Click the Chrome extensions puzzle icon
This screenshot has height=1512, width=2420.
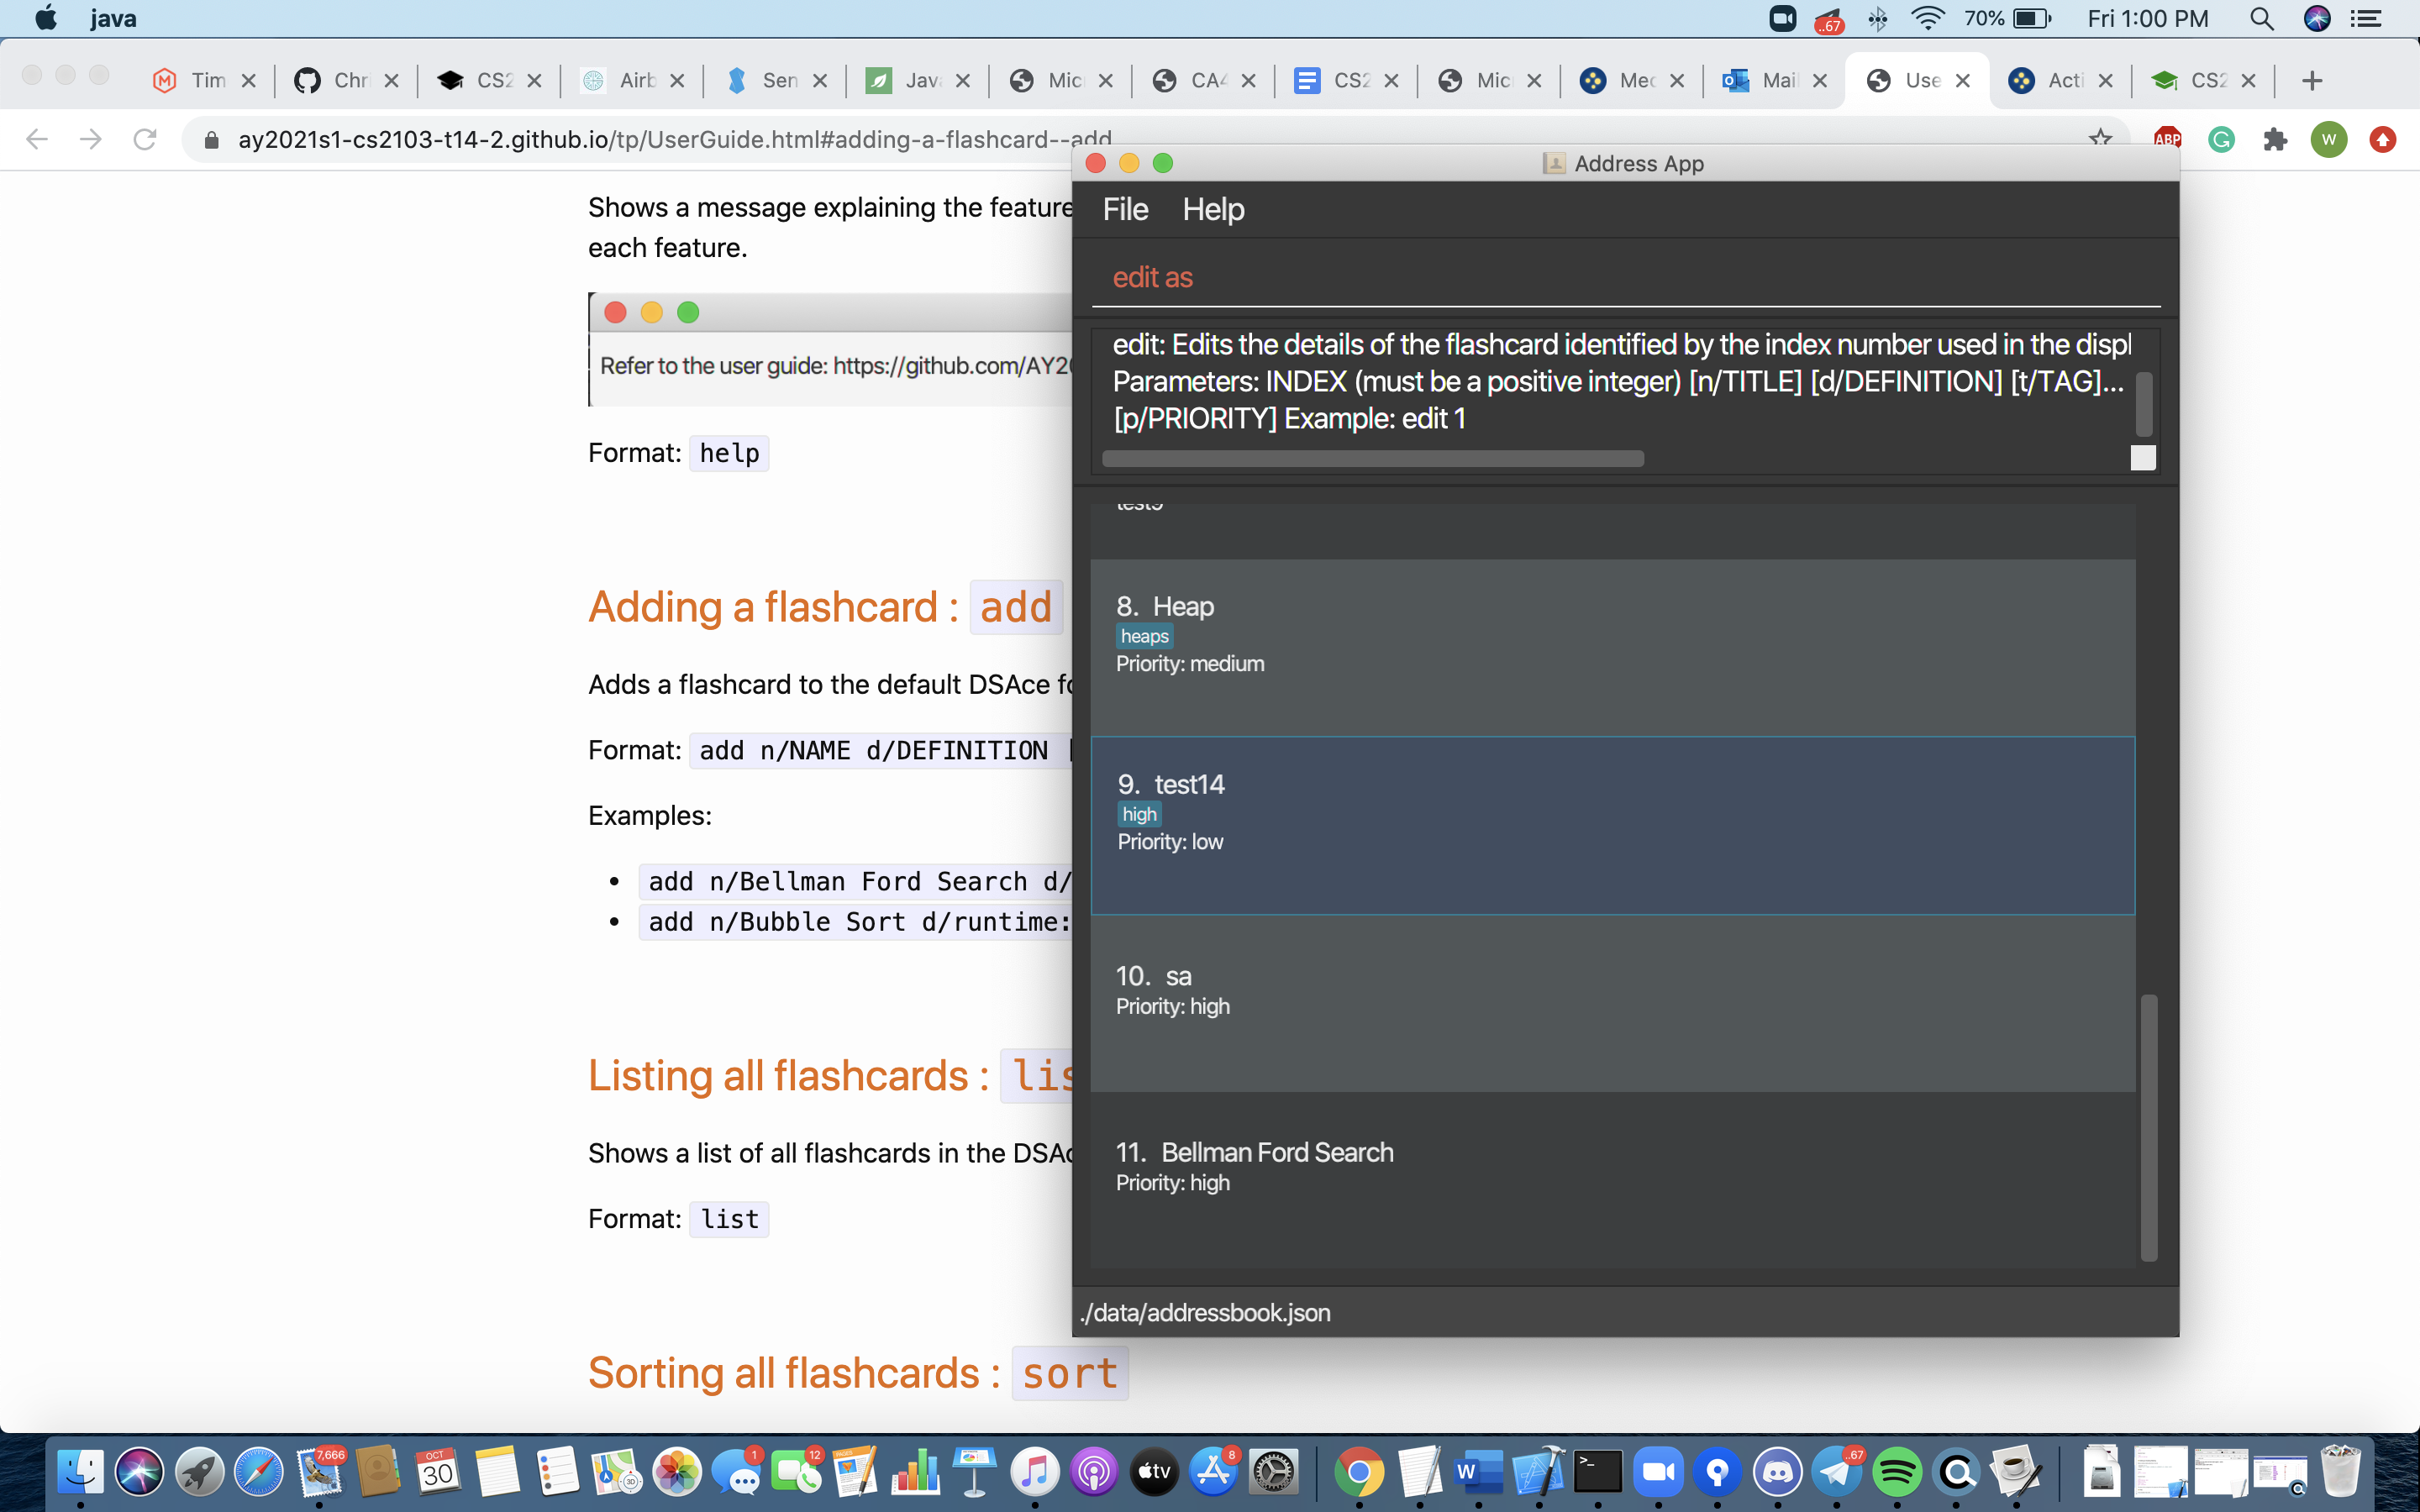coord(2275,139)
